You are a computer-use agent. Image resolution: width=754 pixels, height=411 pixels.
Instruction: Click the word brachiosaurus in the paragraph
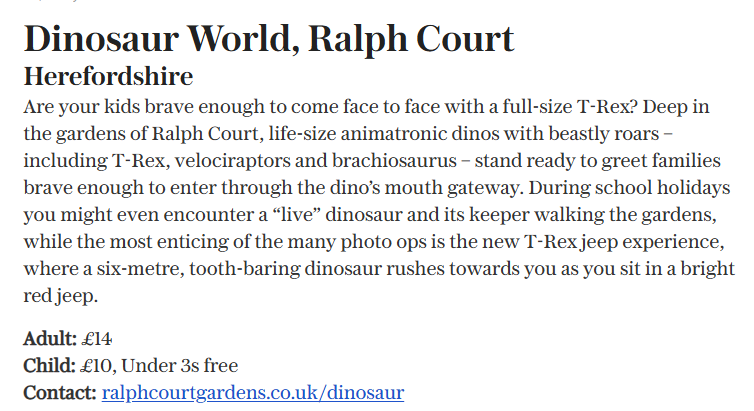(x=394, y=161)
